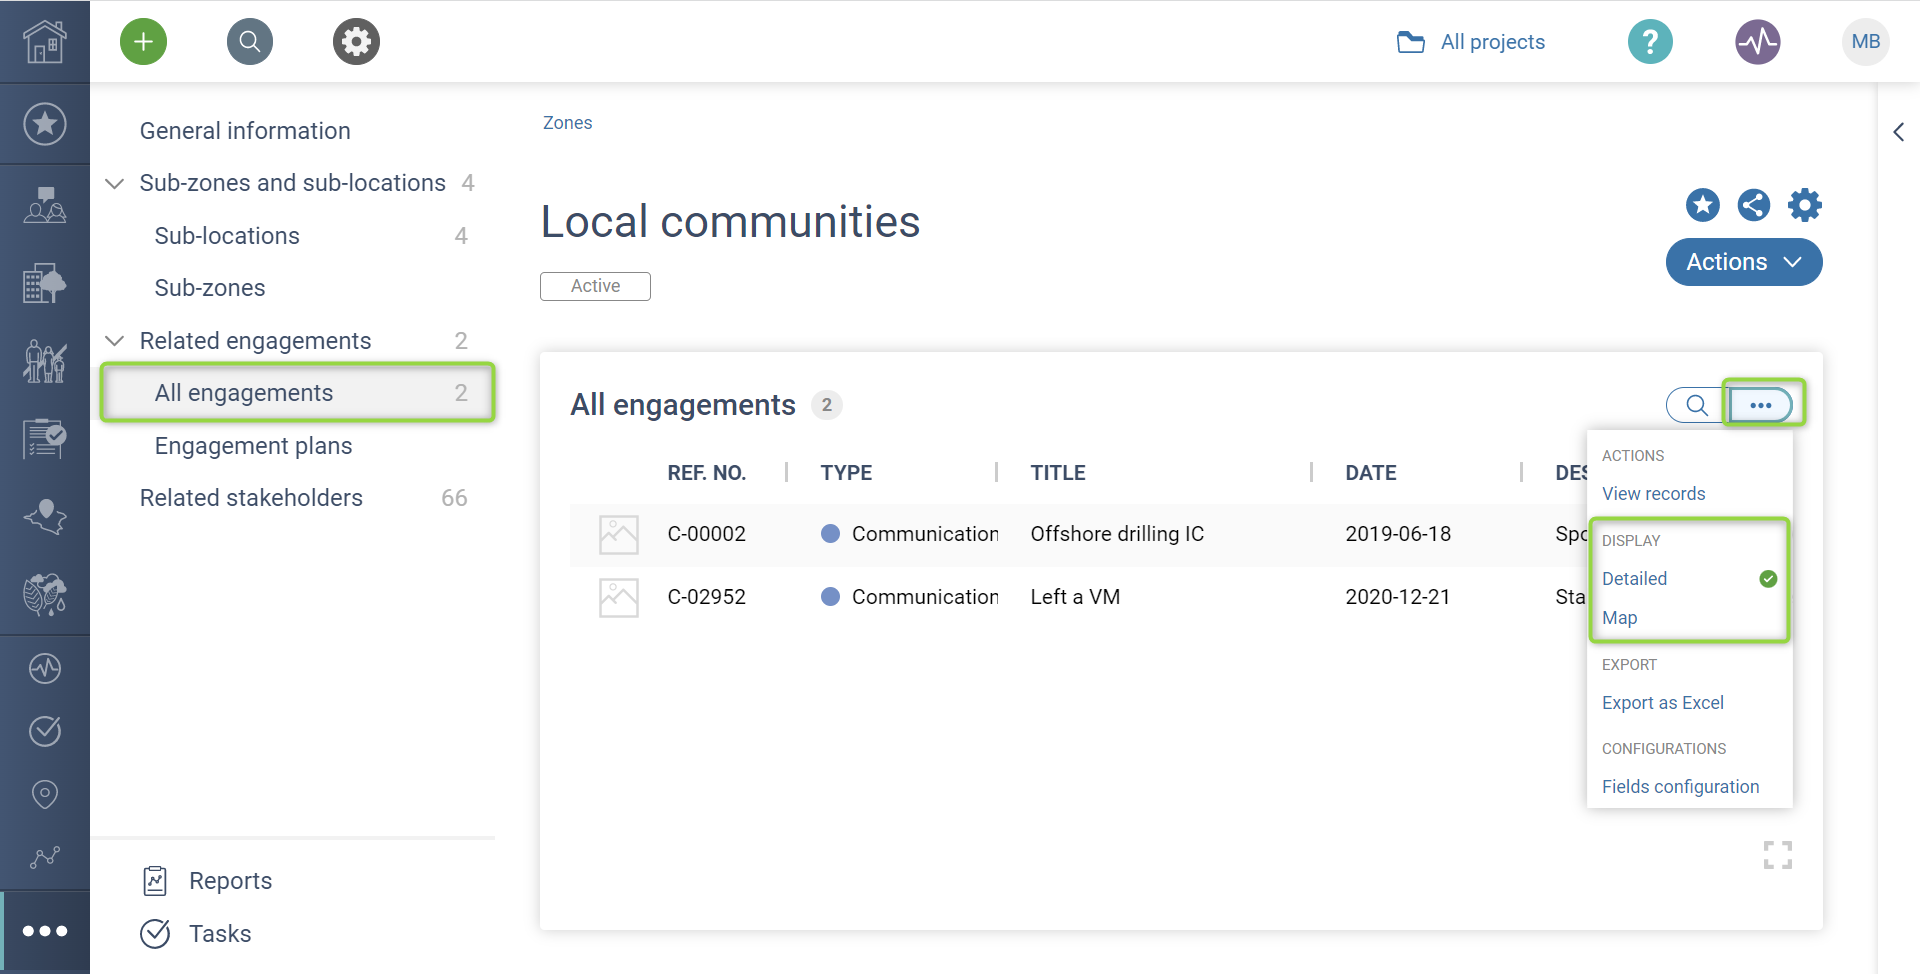Collapse the Related engagements section
This screenshot has width=1920, height=974.
click(115, 341)
